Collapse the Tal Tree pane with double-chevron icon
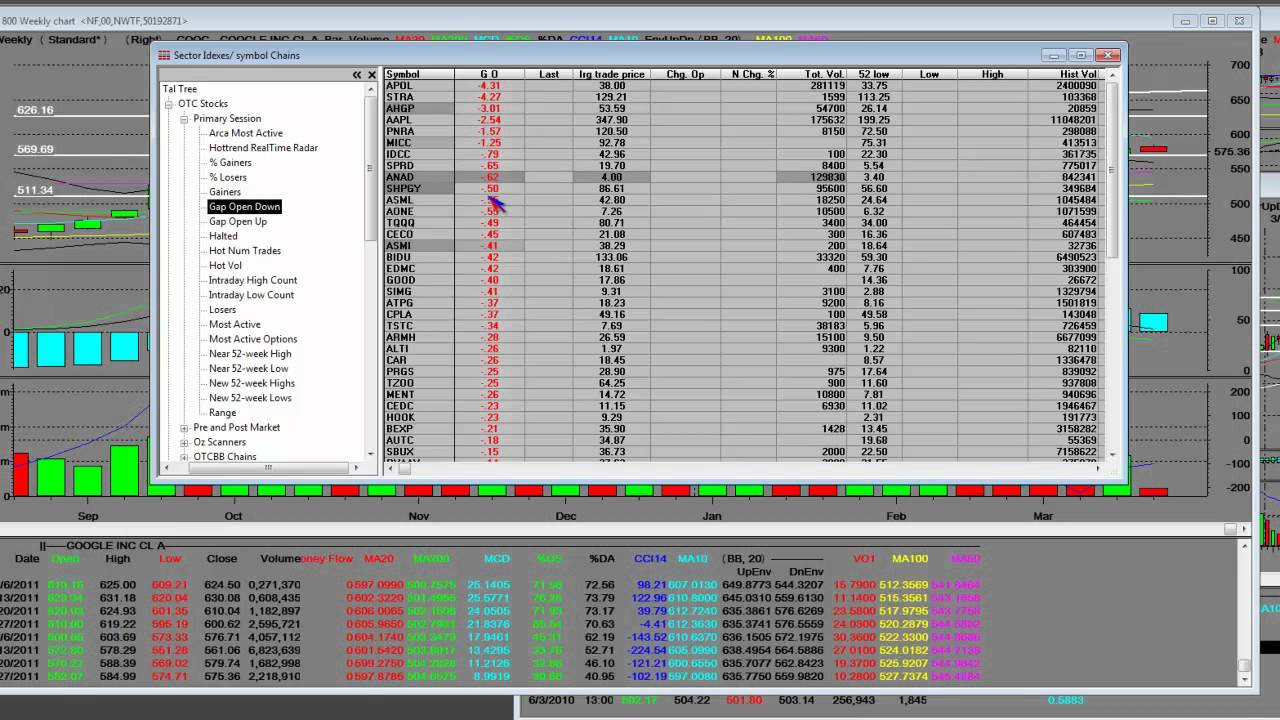Screen dimensions: 1280x720 point(357,75)
